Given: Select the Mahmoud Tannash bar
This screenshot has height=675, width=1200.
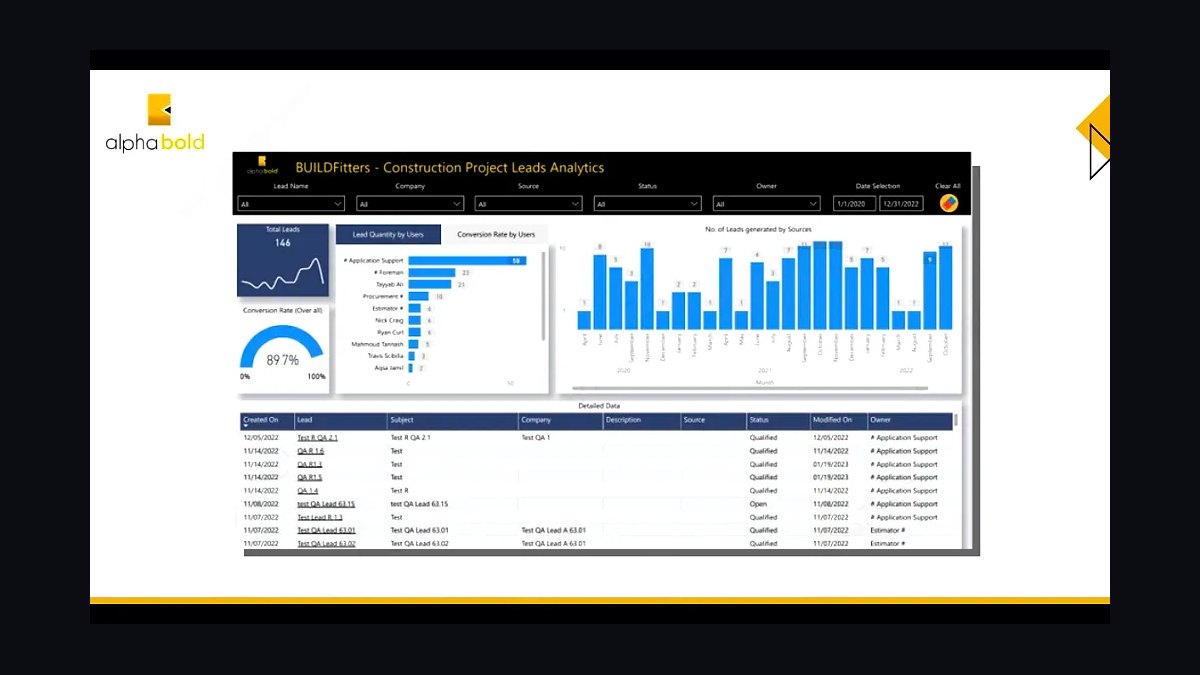Looking at the screenshot, I should pos(413,344).
